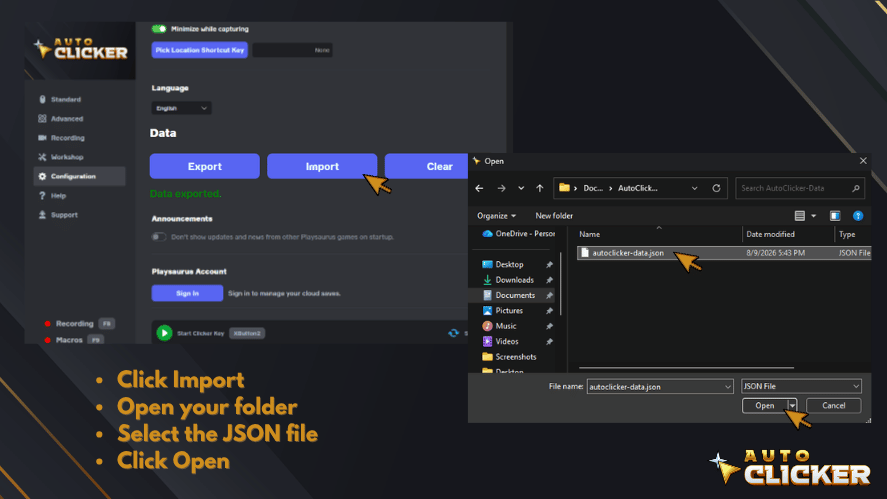
Task: Click the Macros red dot indicator
Action: pyautogui.click(x=48, y=340)
